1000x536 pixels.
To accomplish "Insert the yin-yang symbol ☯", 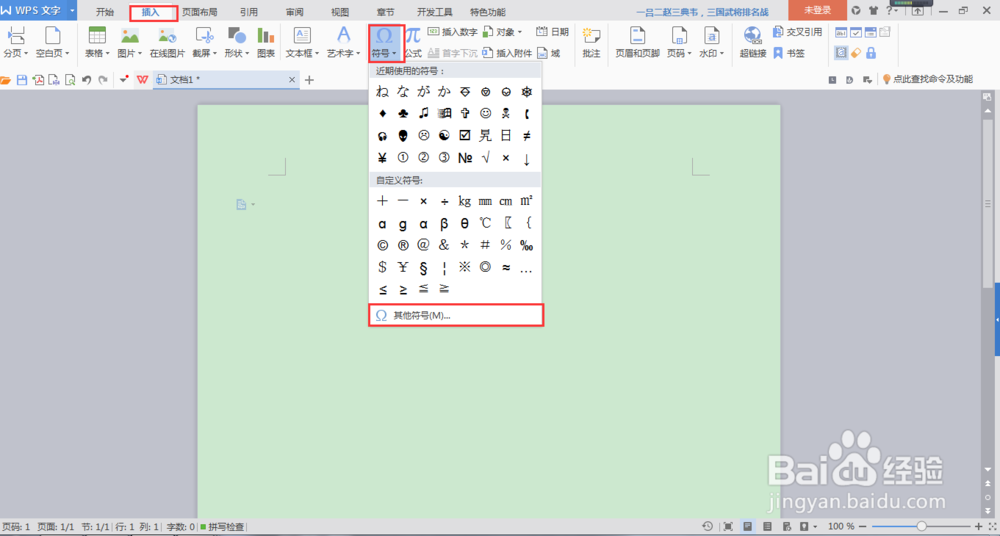I will click(x=444, y=135).
